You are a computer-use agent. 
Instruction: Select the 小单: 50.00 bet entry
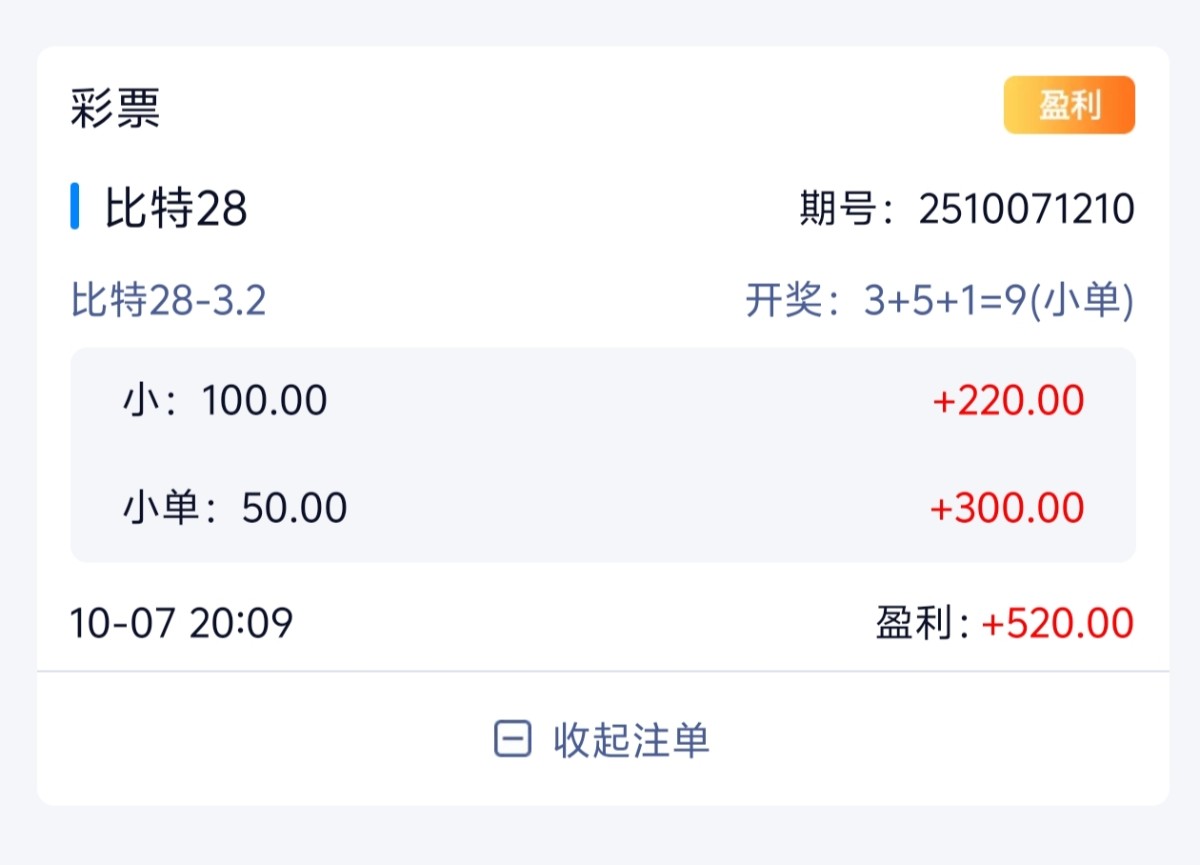(234, 508)
